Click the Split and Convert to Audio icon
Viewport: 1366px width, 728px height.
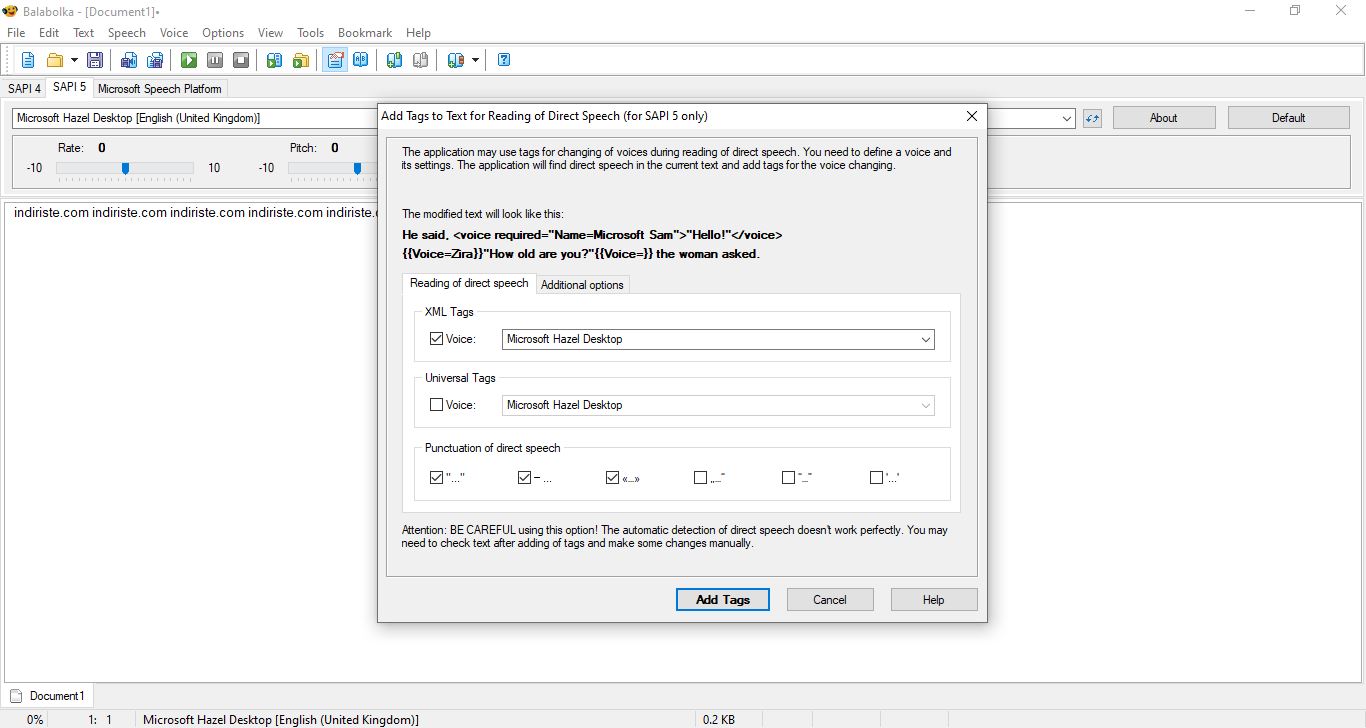pos(155,60)
